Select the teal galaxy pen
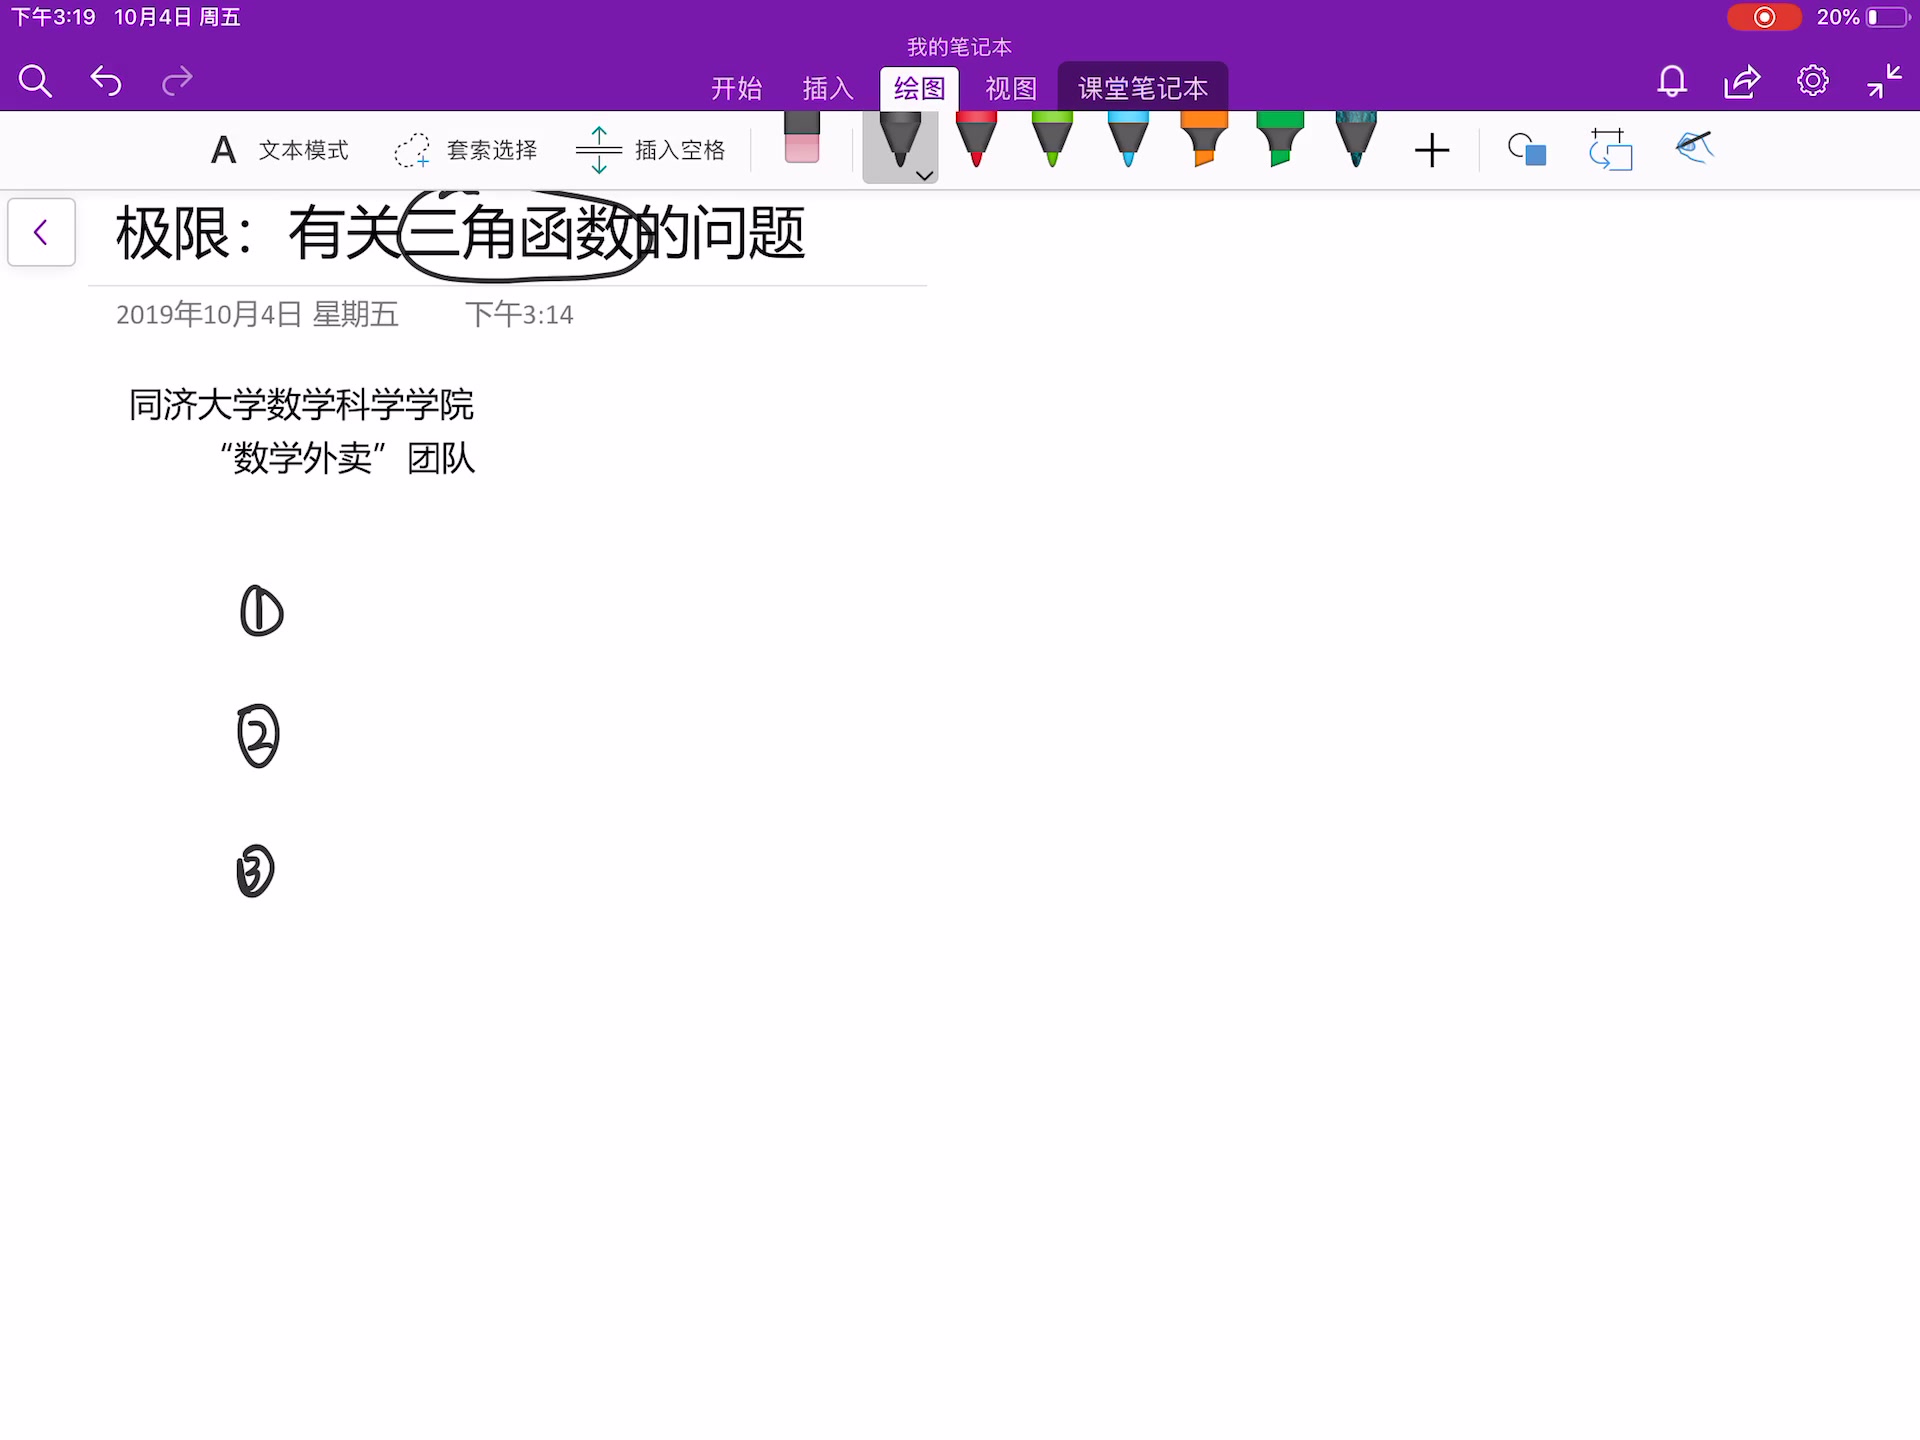Viewport: 1920px width, 1440px height. (x=1356, y=139)
